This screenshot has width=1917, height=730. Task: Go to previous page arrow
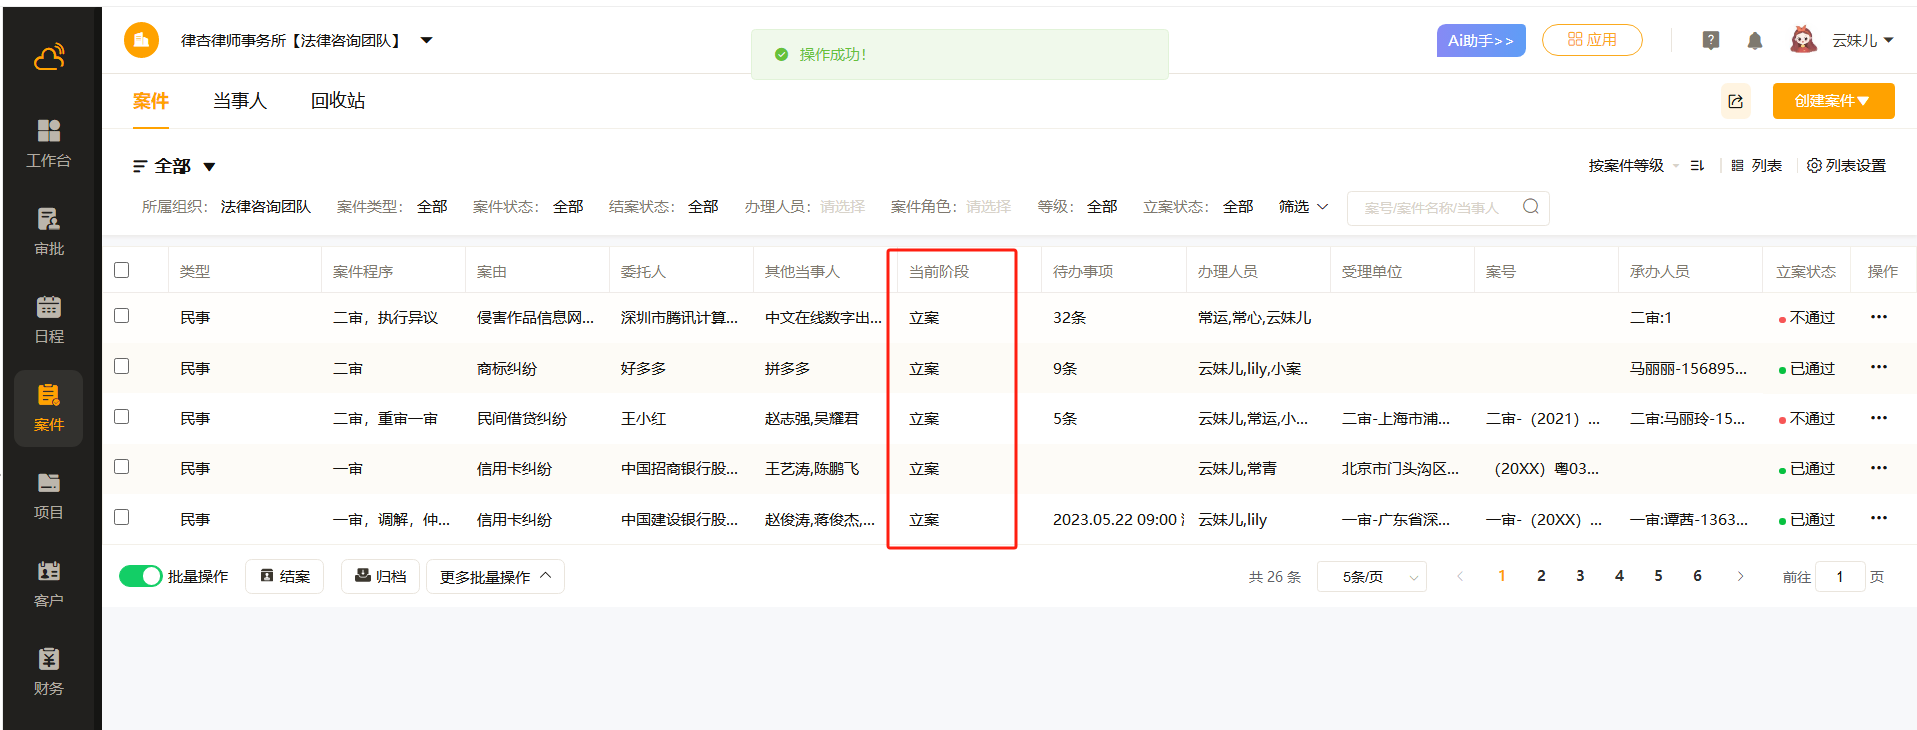pos(1460,576)
